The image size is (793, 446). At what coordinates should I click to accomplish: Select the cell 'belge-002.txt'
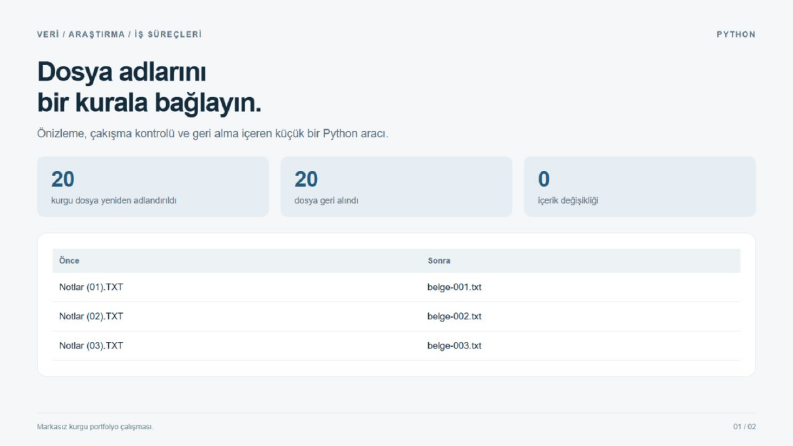(454, 317)
